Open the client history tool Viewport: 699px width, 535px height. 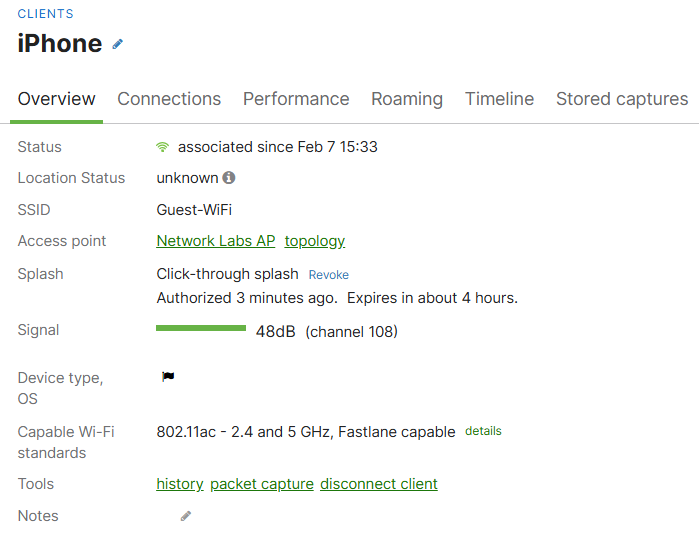(x=180, y=484)
